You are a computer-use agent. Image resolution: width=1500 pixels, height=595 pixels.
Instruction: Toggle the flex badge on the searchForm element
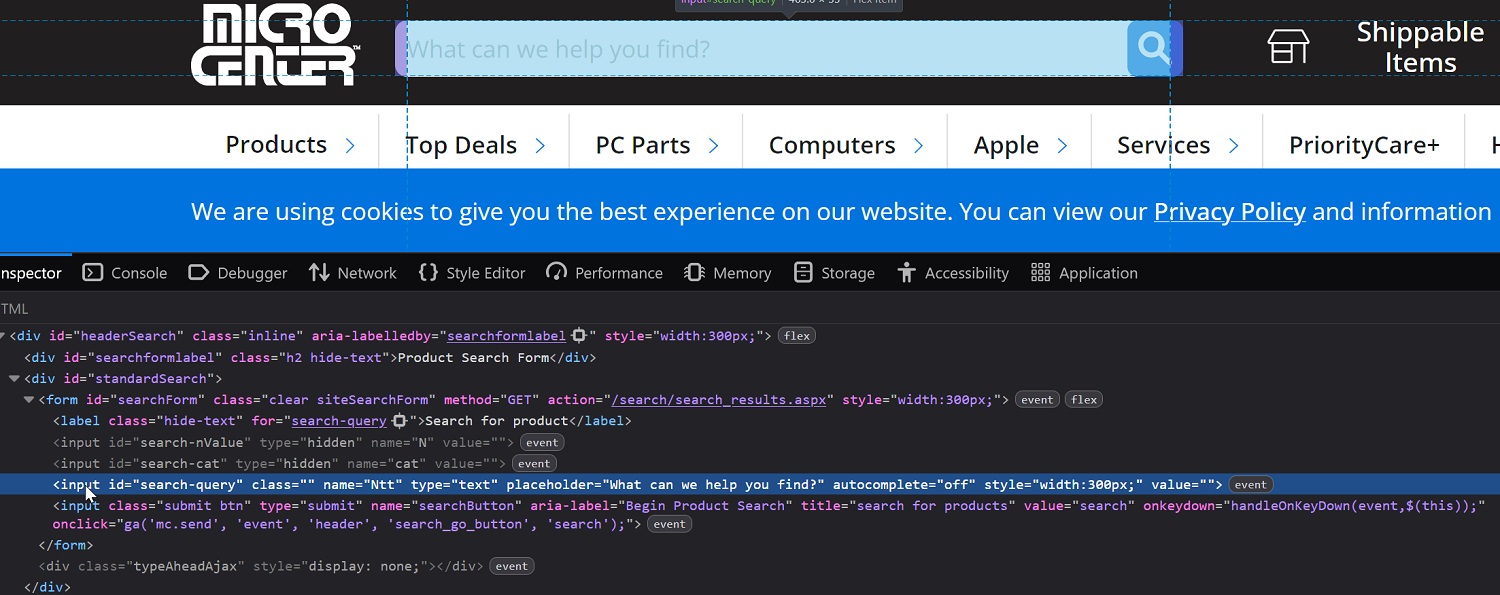pos(1083,399)
